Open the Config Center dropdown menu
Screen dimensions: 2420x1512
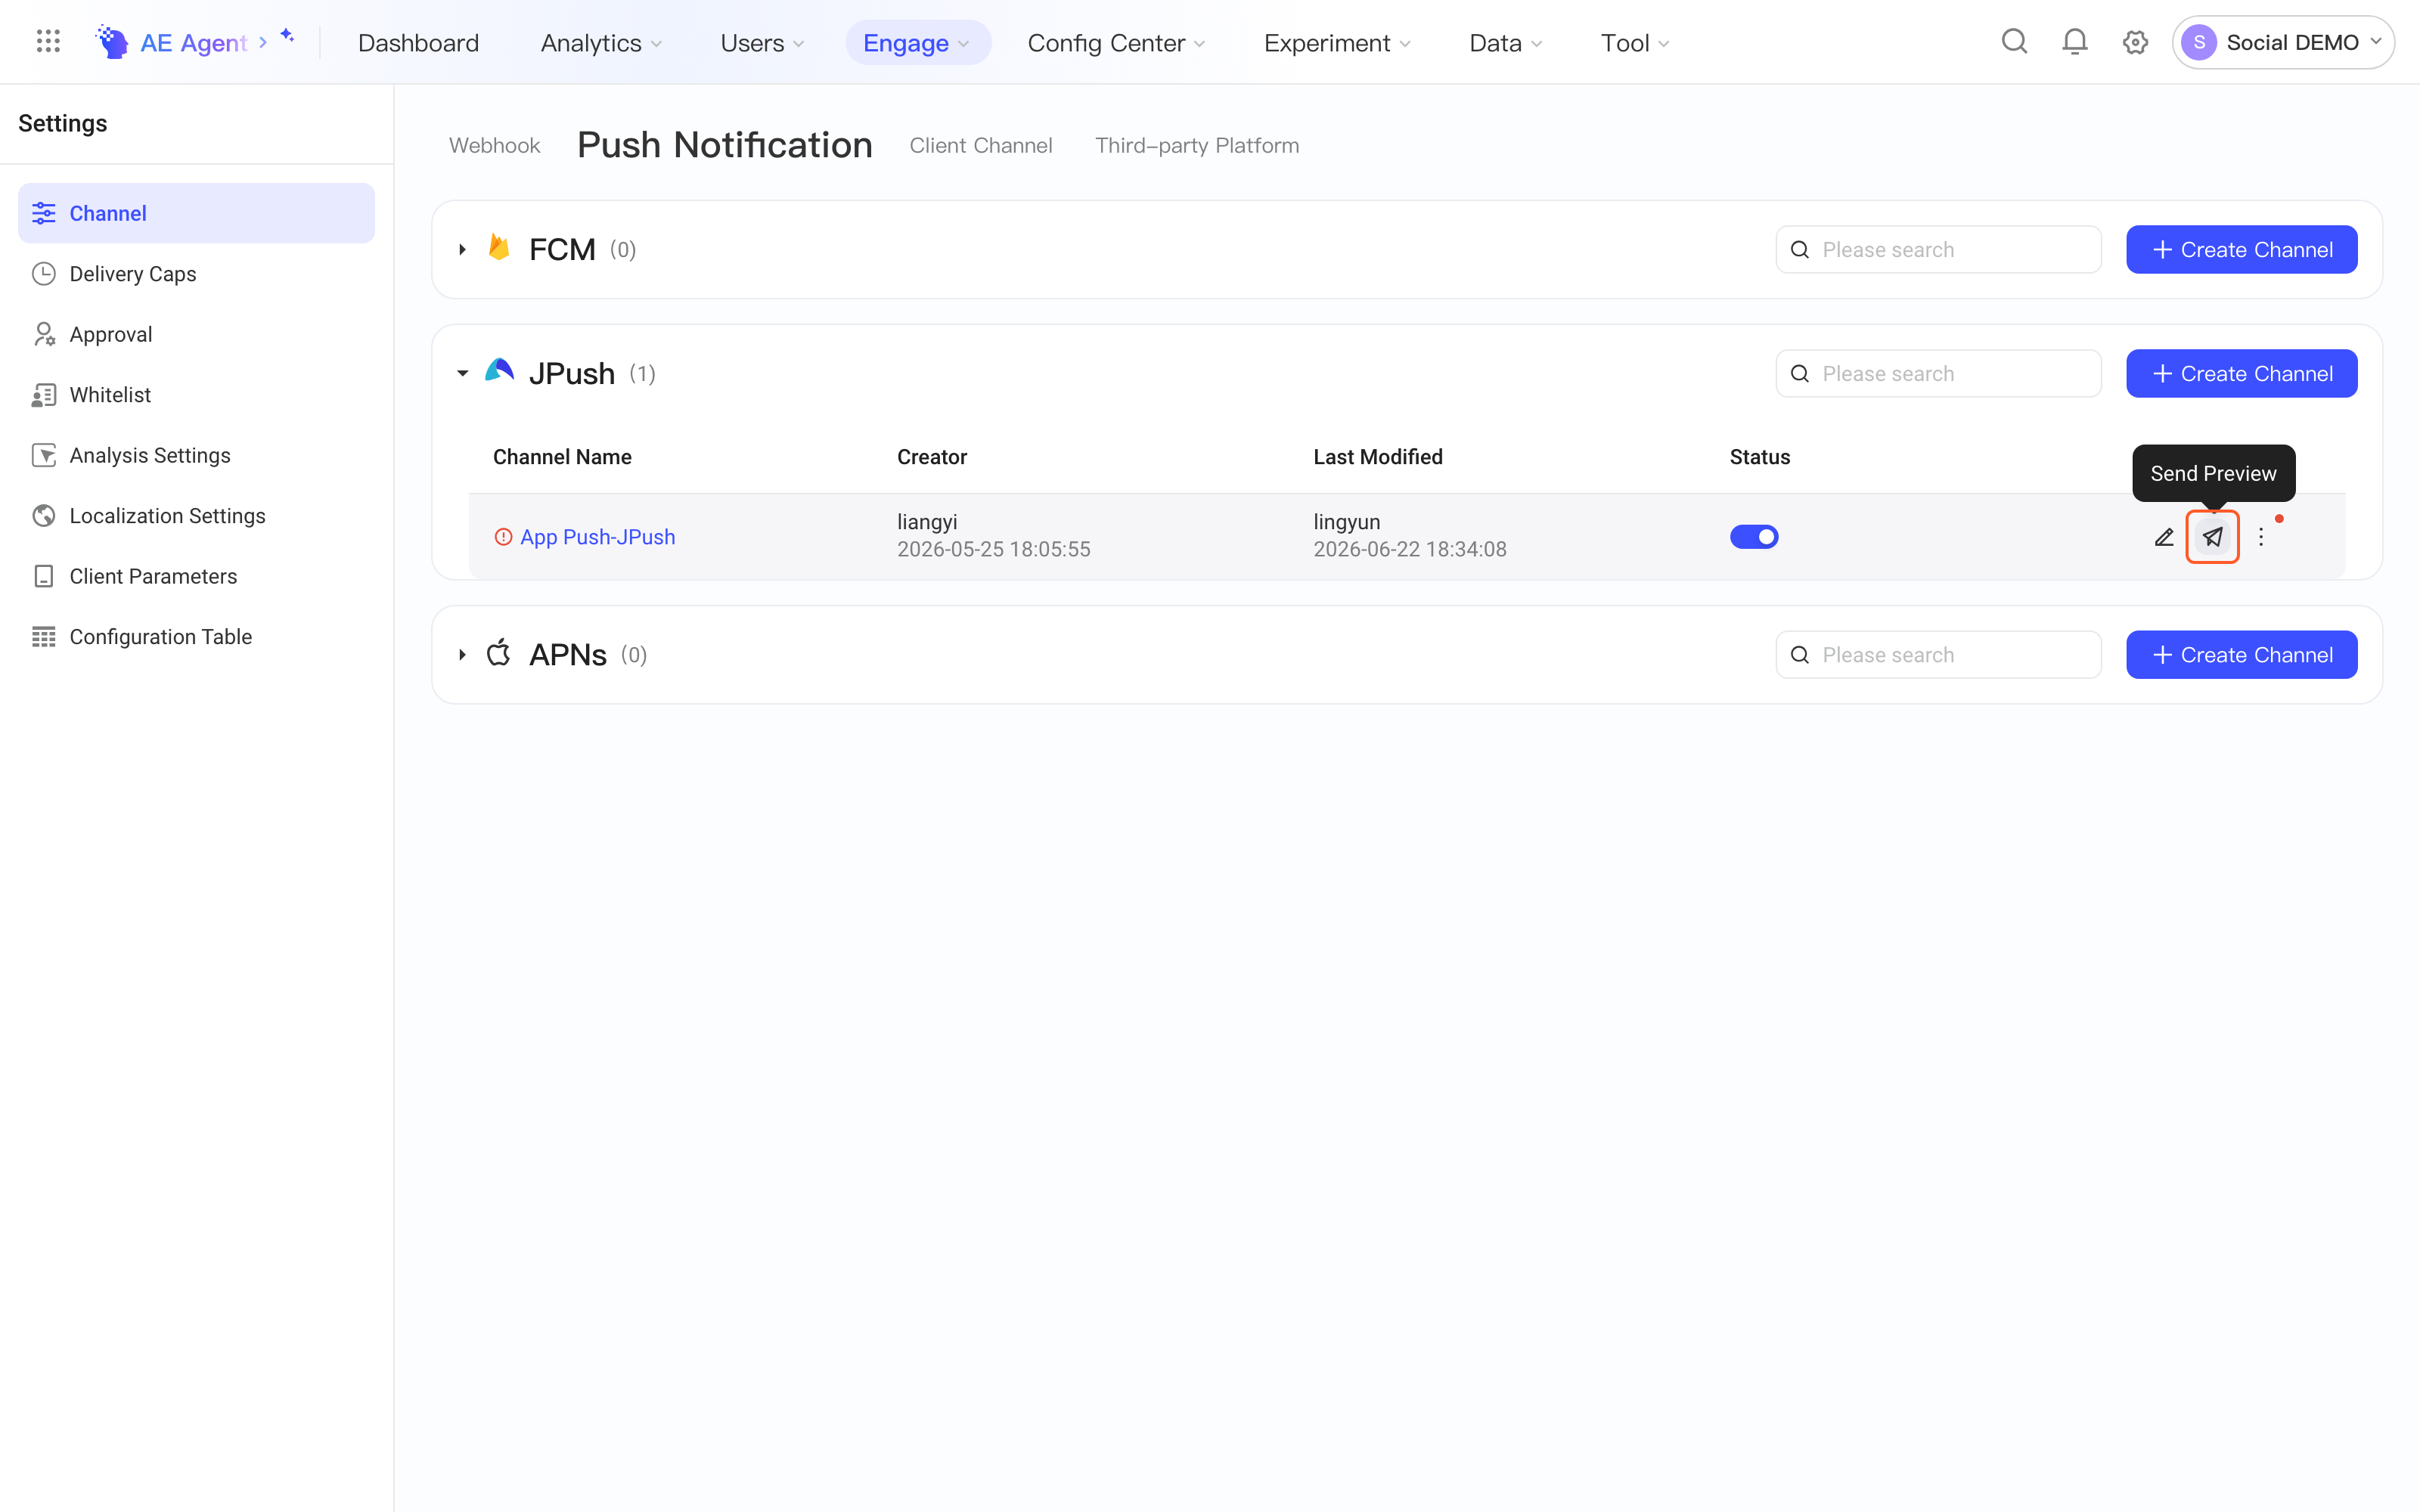[1116, 43]
